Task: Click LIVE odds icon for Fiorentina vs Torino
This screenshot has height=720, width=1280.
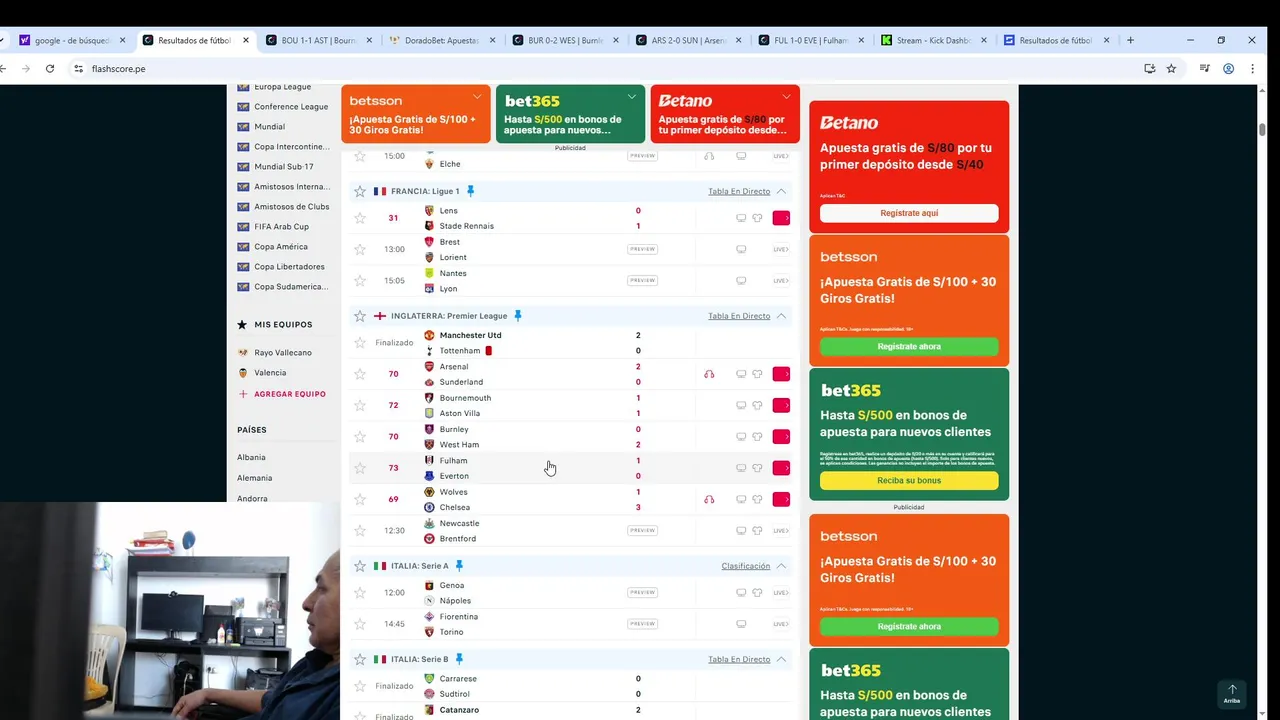Action: pyautogui.click(x=781, y=624)
